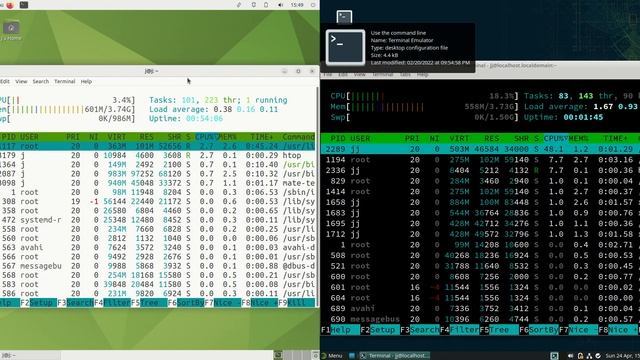Screen dimensions: 640x360
Task: Select PID 1194 root row in right htop
Action: point(480,160)
